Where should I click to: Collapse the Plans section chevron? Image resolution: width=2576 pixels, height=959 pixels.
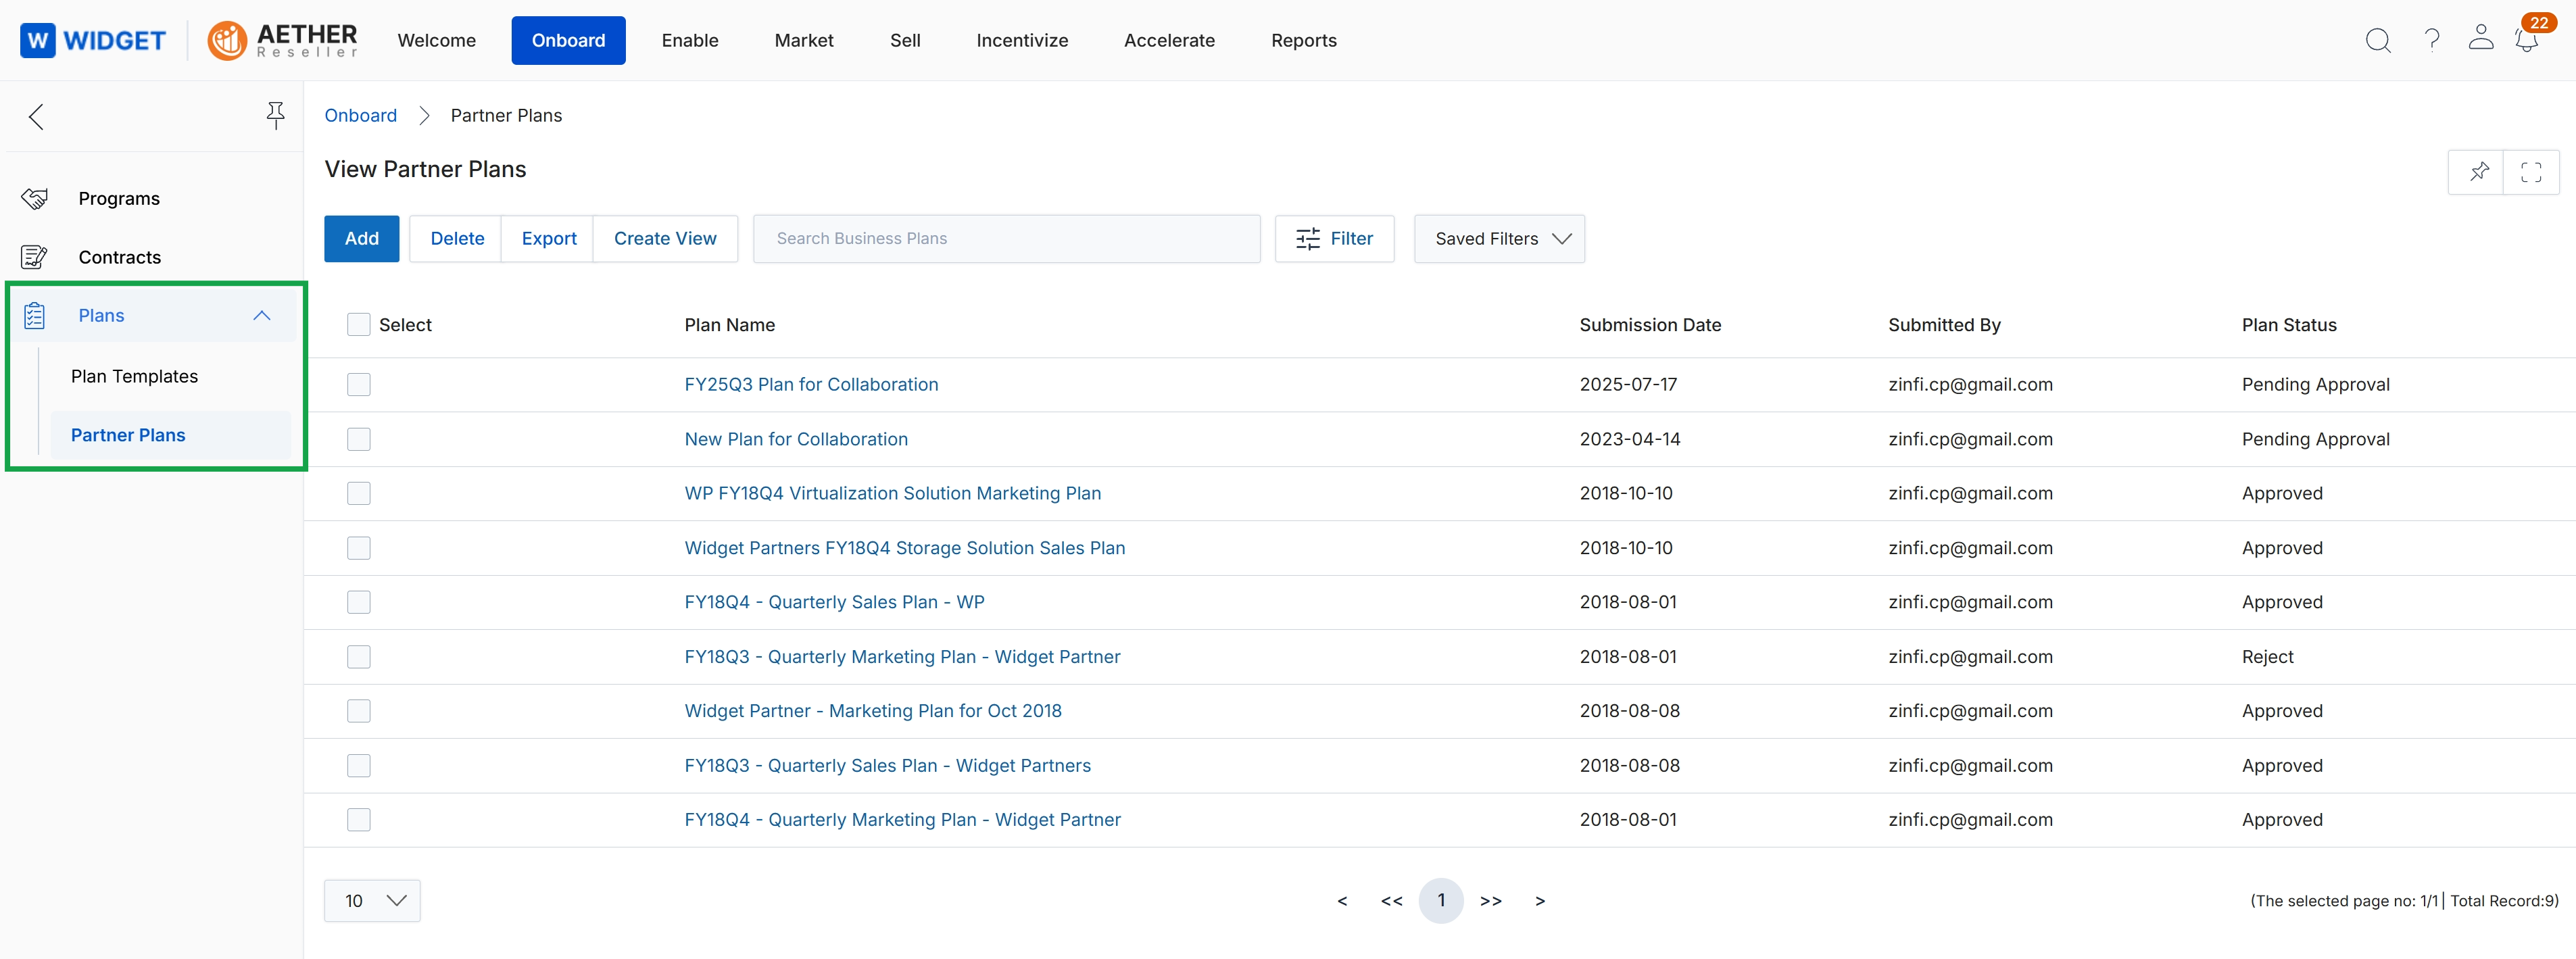pos(262,315)
